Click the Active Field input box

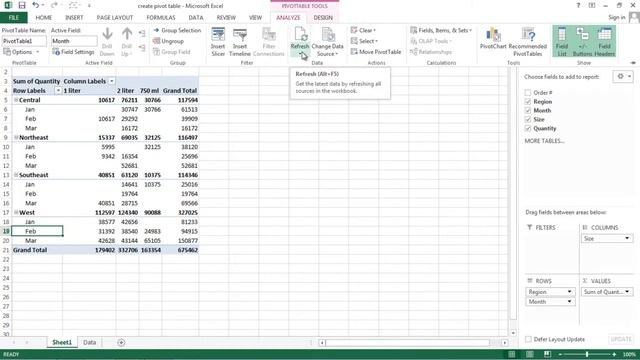tap(74, 41)
